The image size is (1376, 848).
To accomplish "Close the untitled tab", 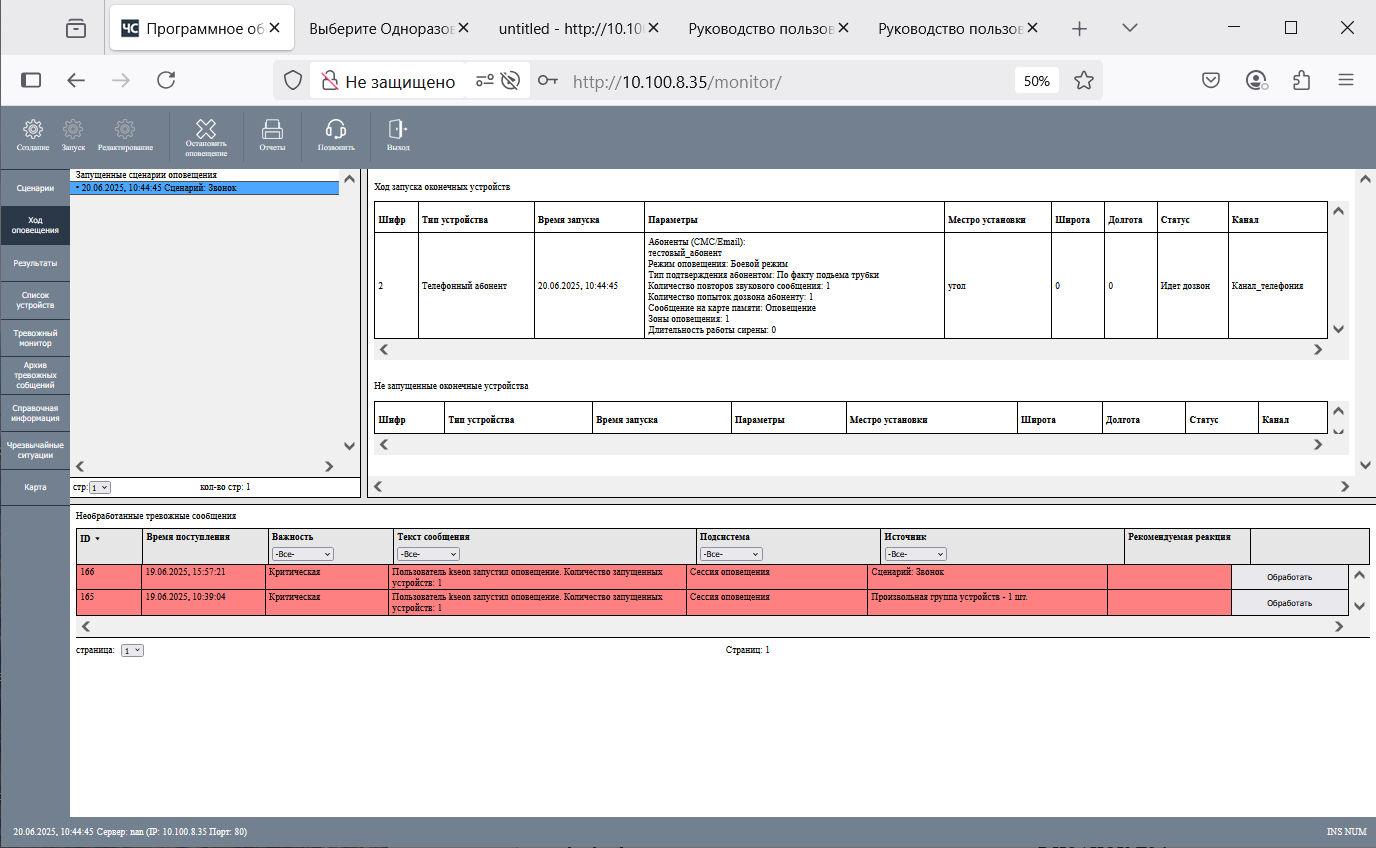I will [x=654, y=28].
